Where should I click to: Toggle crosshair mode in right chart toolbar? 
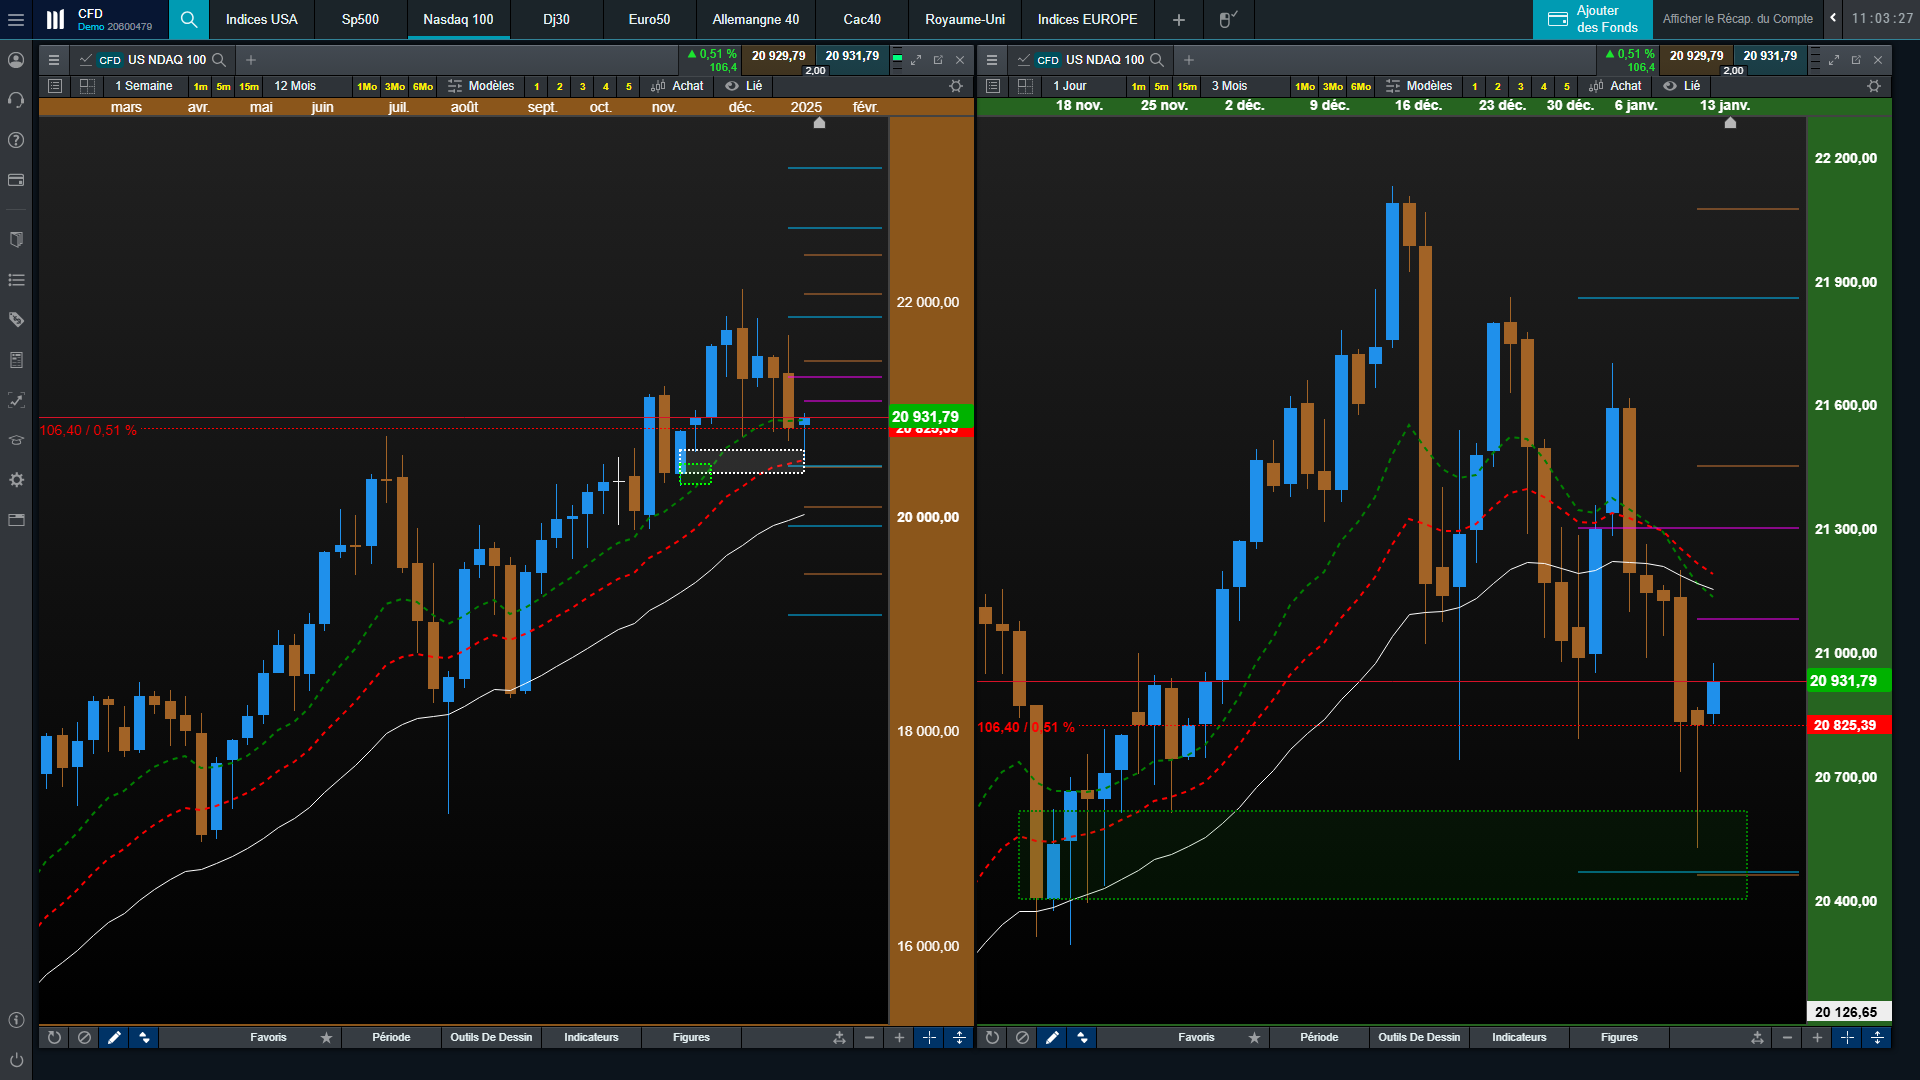click(1847, 1038)
